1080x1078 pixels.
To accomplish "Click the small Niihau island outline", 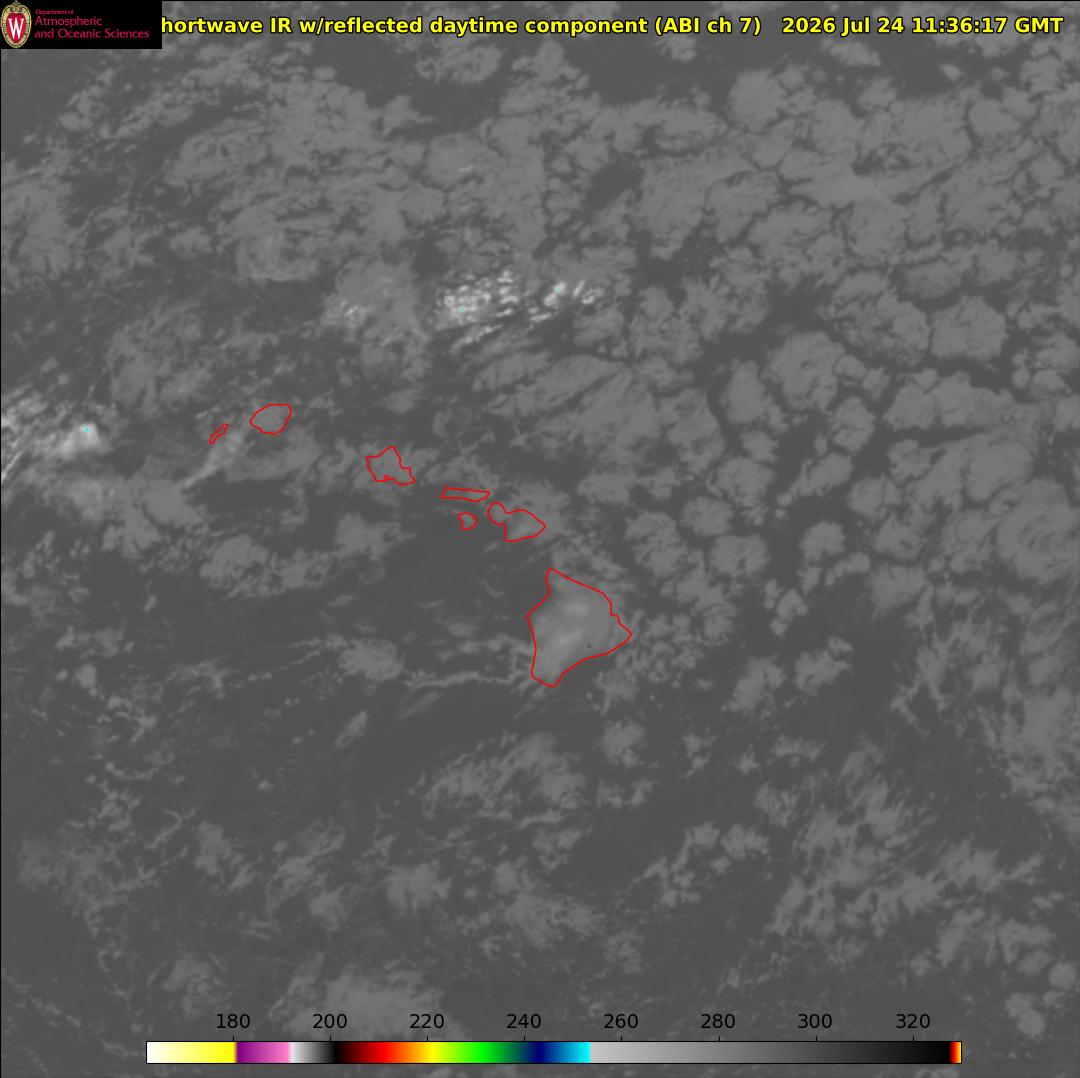I will coord(219,434).
